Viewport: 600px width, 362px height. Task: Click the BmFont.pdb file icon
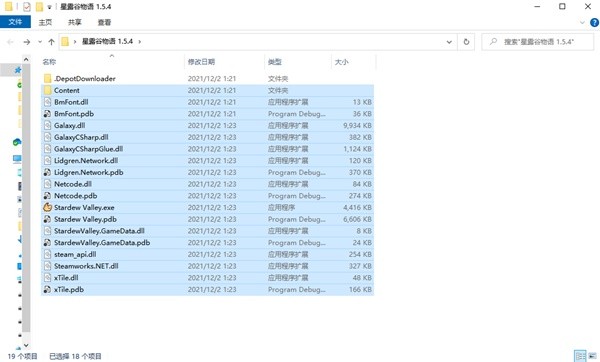click(x=47, y=114)
